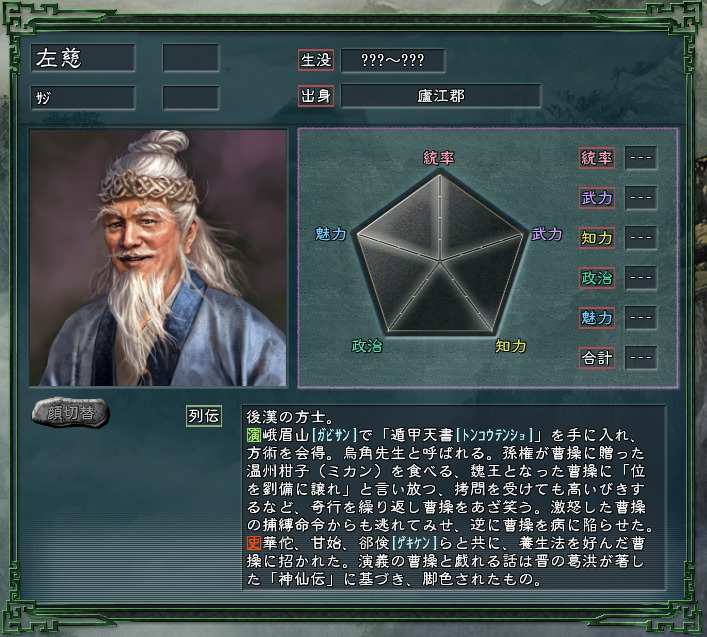
Task: Select the 合計 total label
Action: coord(597,358)
